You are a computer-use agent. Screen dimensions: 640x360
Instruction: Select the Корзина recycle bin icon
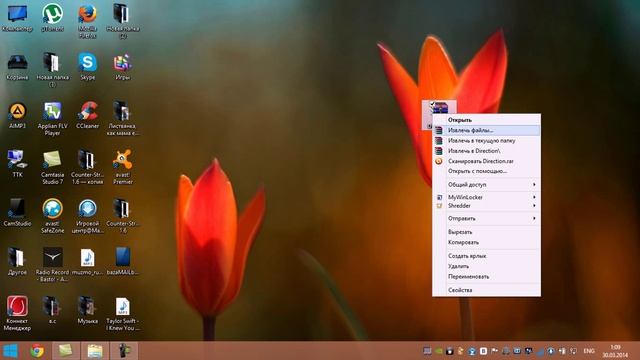pyautogui.click(x=17, y=66)
